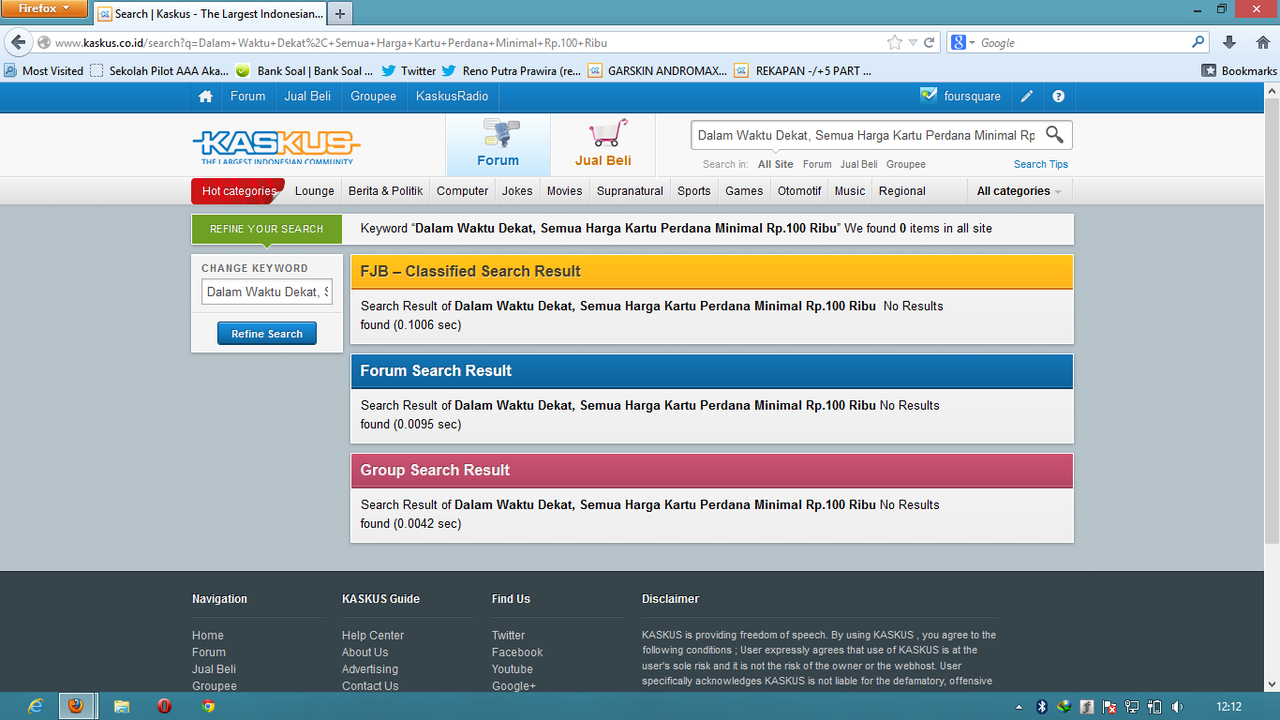
Task: Open Help Center footer link
Action: [373, 635]
